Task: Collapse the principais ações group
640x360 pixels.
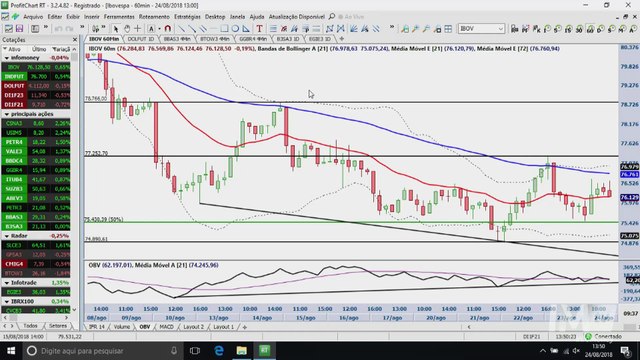Action: 7,114
